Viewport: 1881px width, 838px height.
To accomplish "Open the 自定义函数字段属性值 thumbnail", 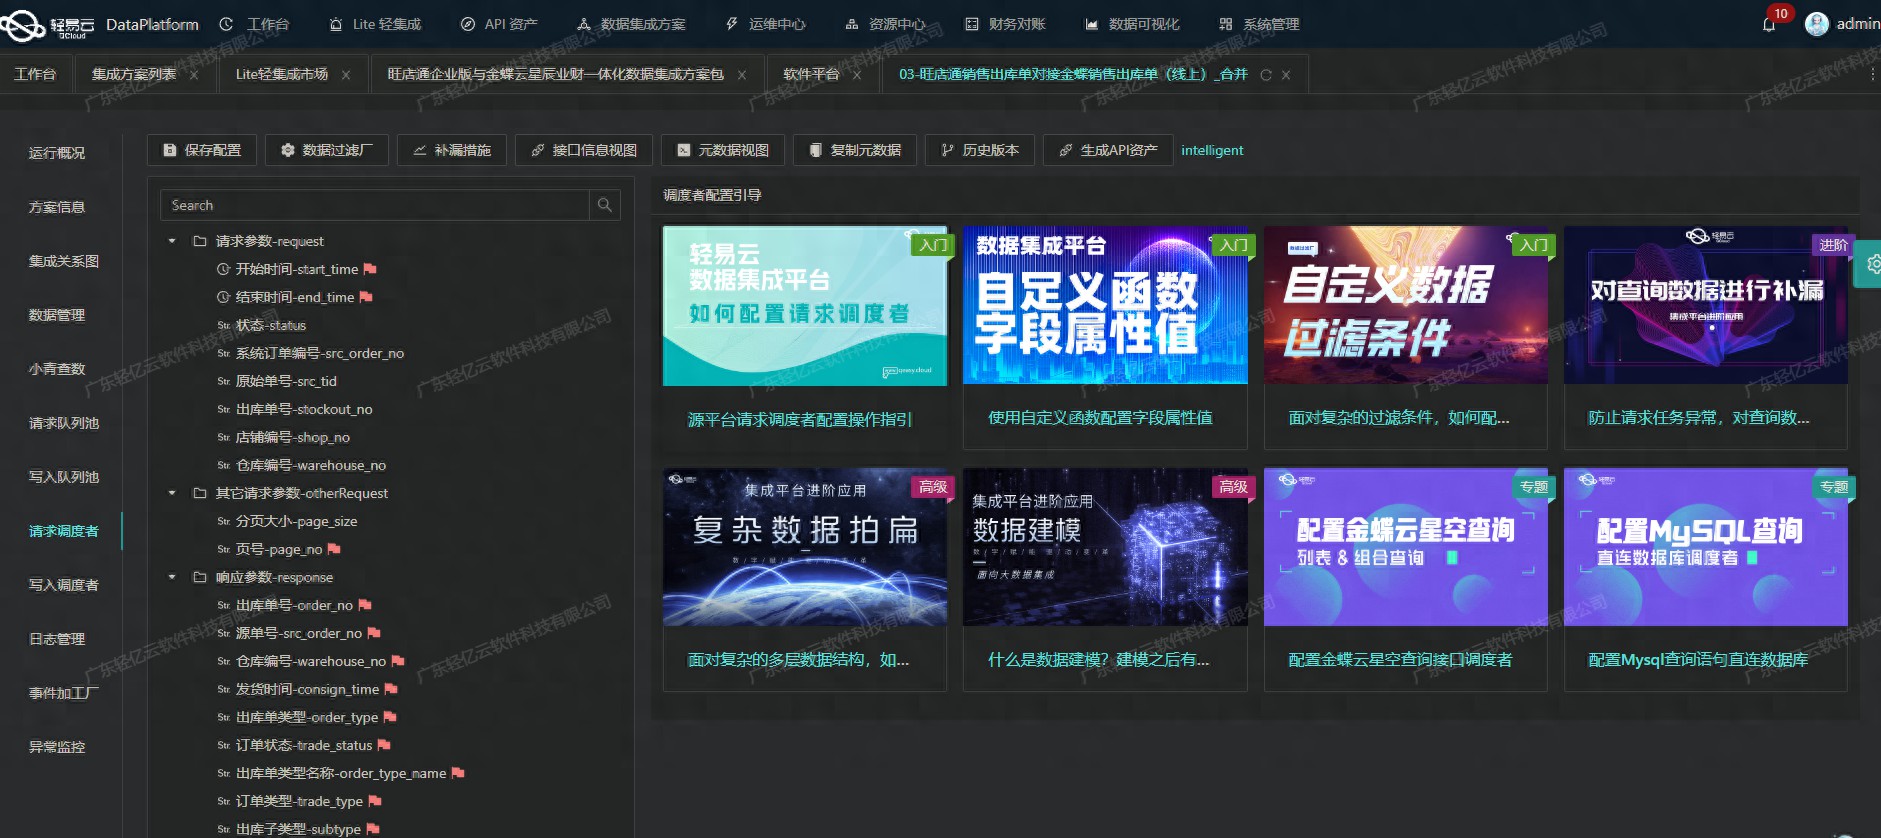I will click(1105, 305).
